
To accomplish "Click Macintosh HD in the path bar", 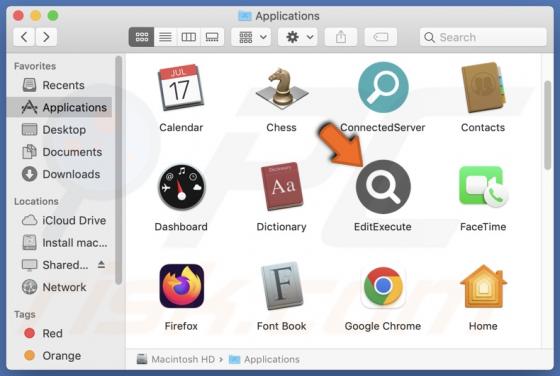I will (176, 359).
